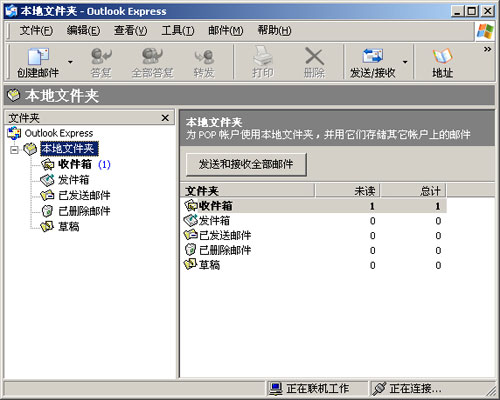Click the 发送和接收全部邮件 button
Viewport: 500px width, 400px height.
tap(246, 164)
